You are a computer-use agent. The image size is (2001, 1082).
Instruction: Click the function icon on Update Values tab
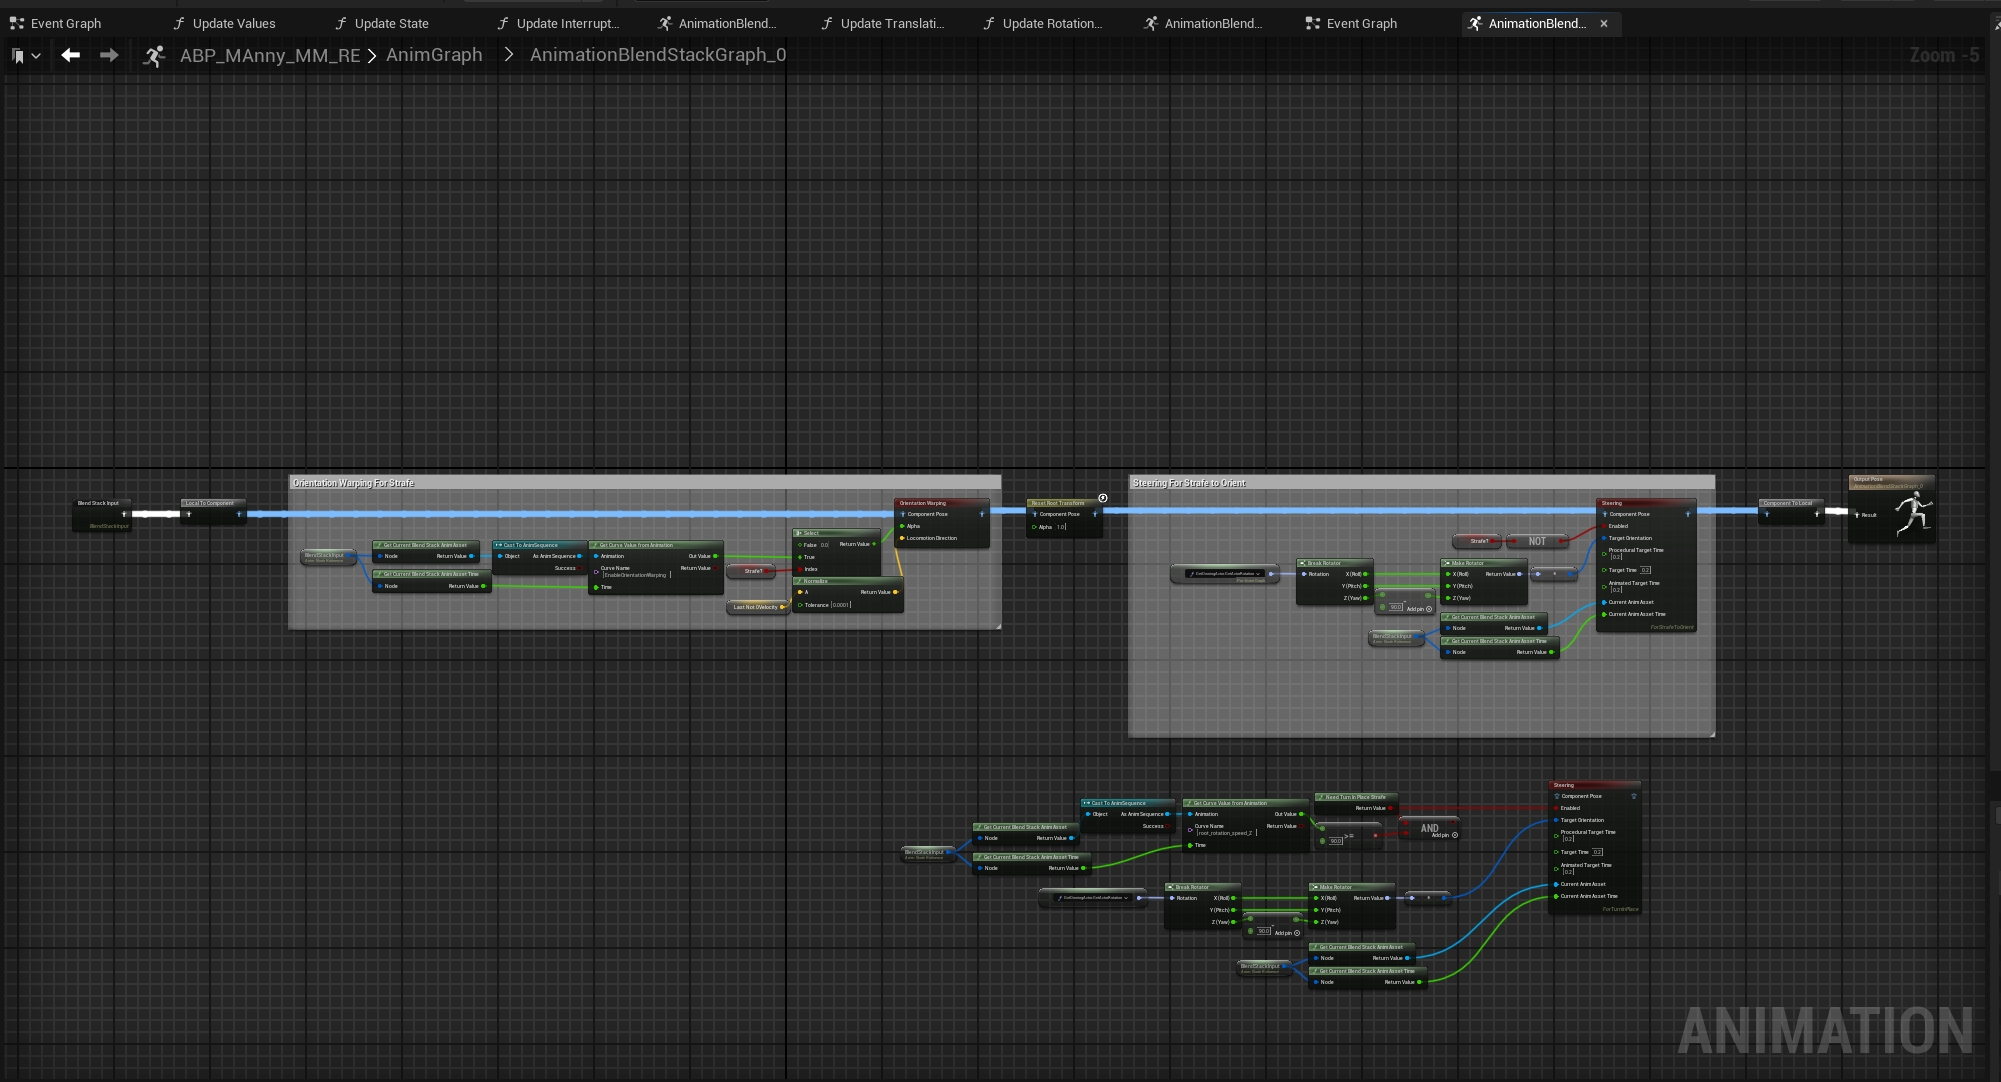tap(179, 23)
